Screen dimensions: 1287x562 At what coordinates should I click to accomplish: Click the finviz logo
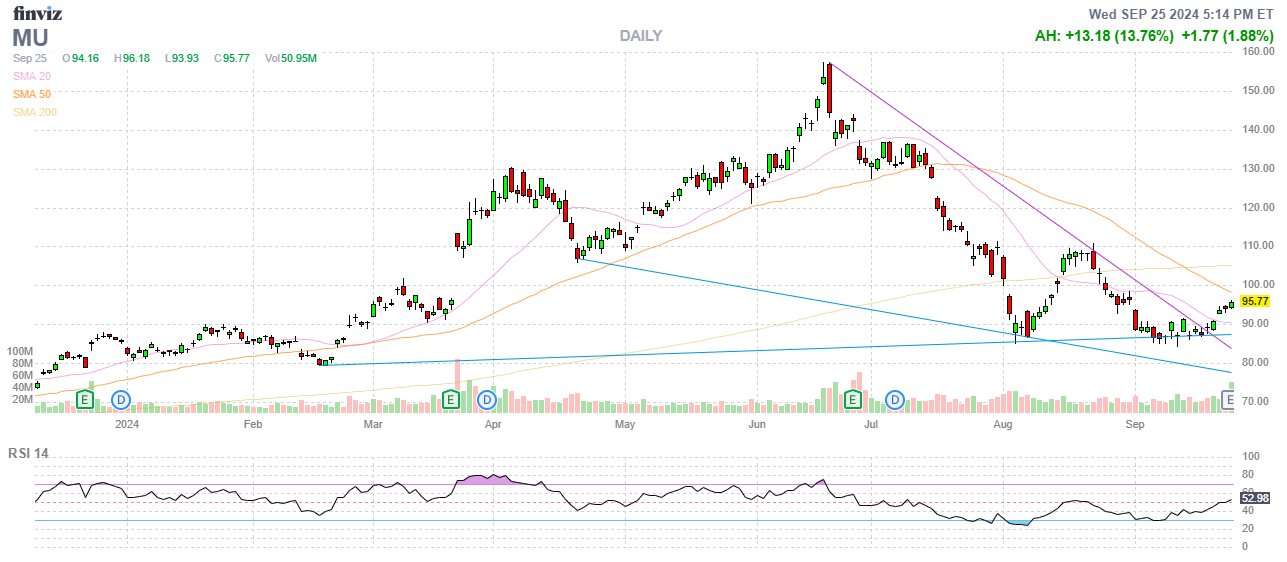(x=37, y=13)
